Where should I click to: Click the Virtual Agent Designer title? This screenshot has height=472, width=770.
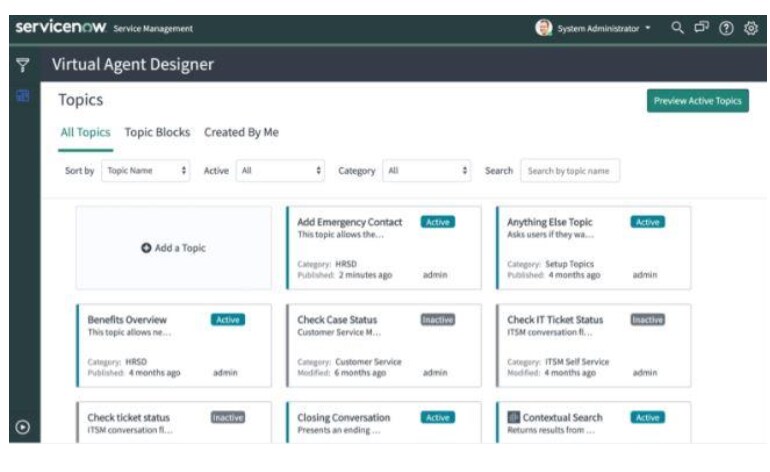(x=133, y=64)
